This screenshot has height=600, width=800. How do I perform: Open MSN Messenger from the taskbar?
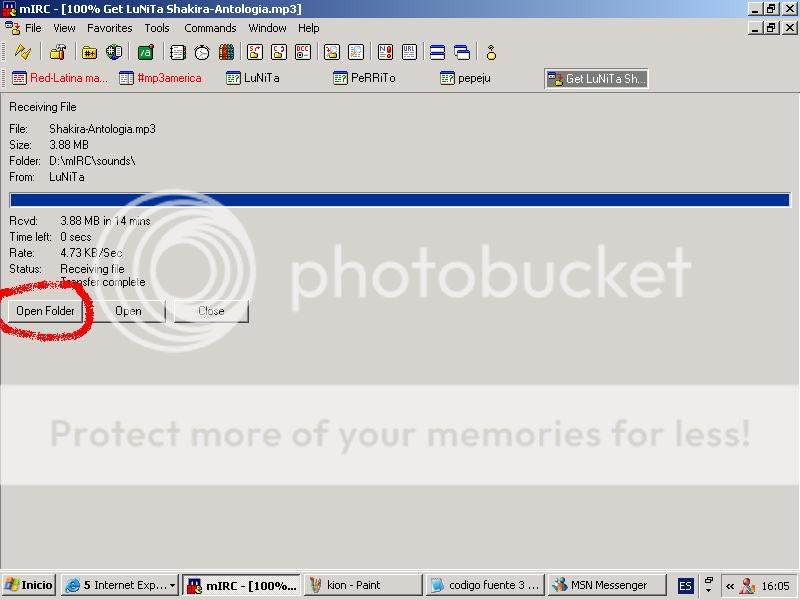[607, 585]
